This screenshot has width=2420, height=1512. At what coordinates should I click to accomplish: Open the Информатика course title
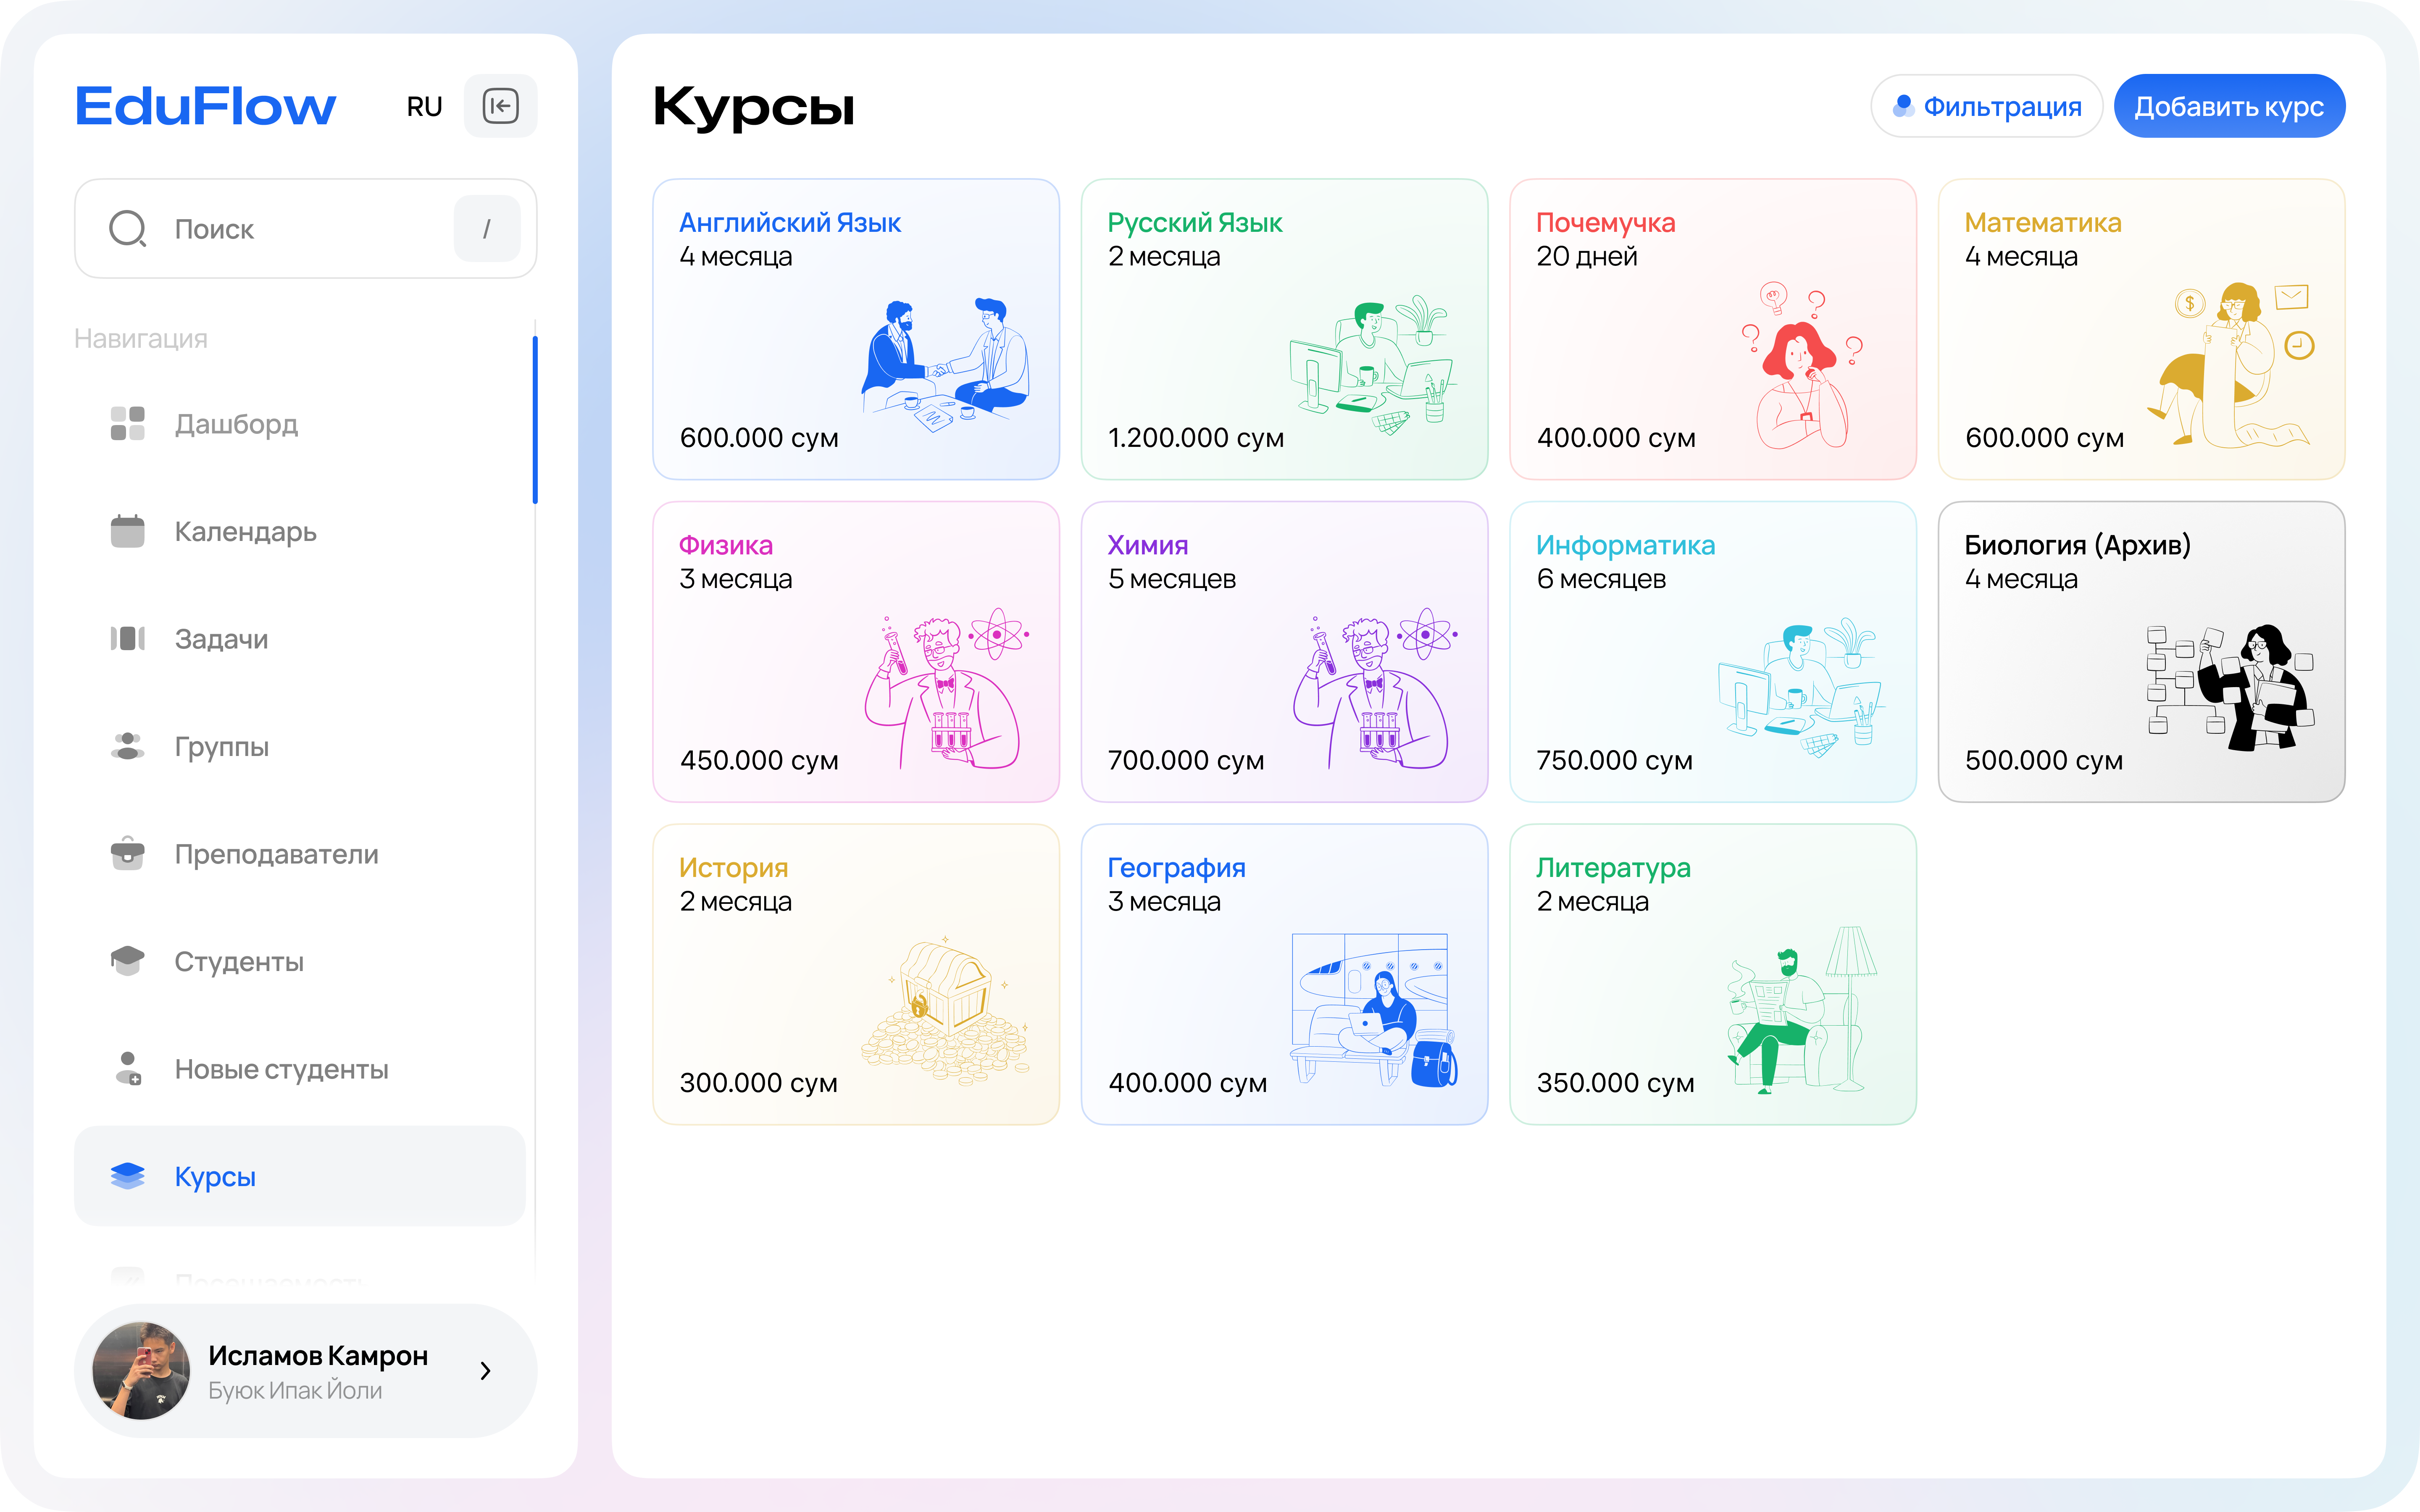(1625, 545)
